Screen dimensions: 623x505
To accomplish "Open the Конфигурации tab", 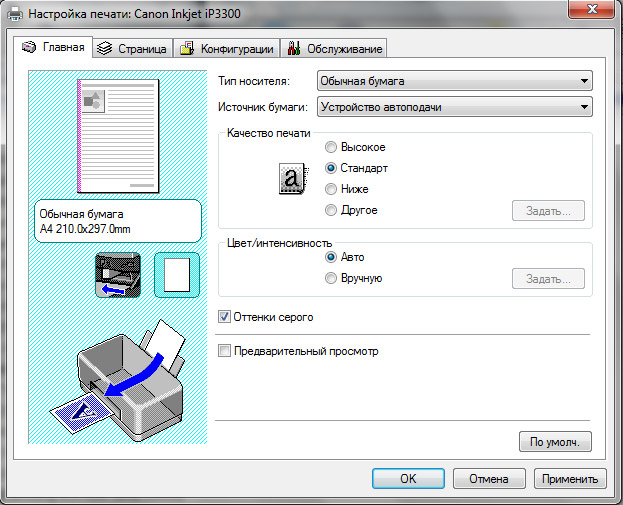I will 226,48.
